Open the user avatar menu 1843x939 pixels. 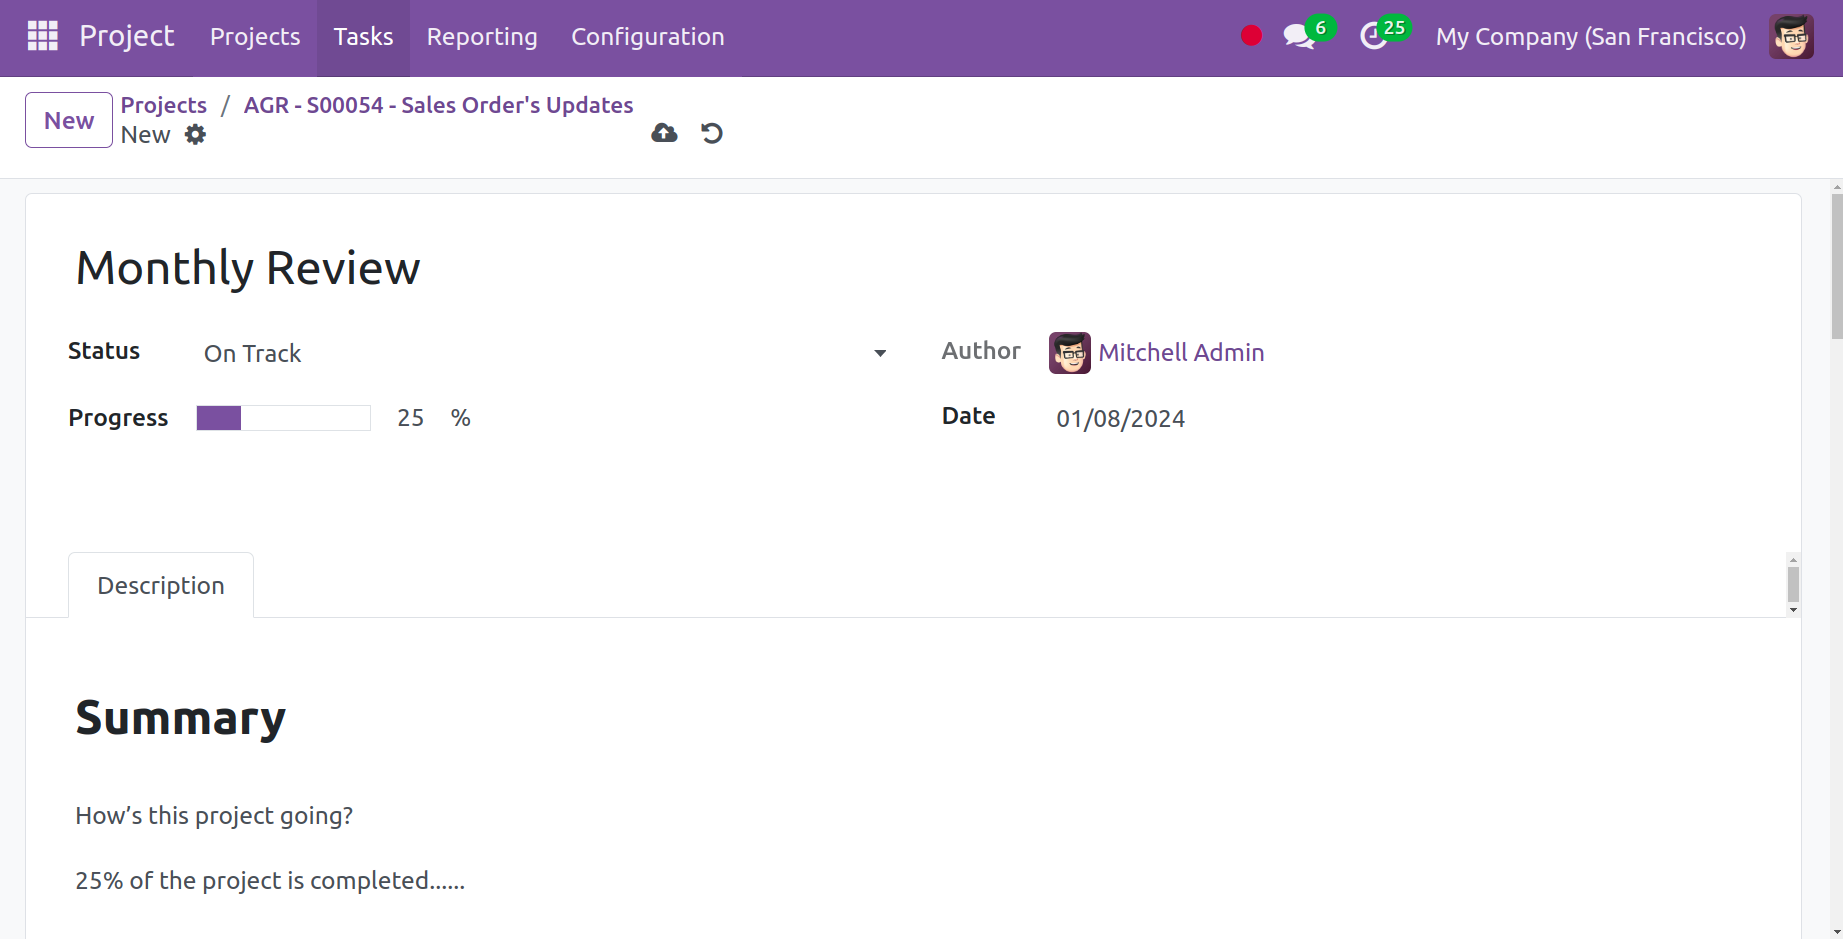pyautogui.click(x=1790, y=37)
